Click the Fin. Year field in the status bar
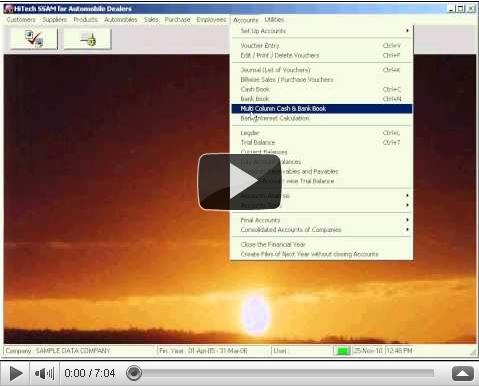 click(x=213, y=351)
